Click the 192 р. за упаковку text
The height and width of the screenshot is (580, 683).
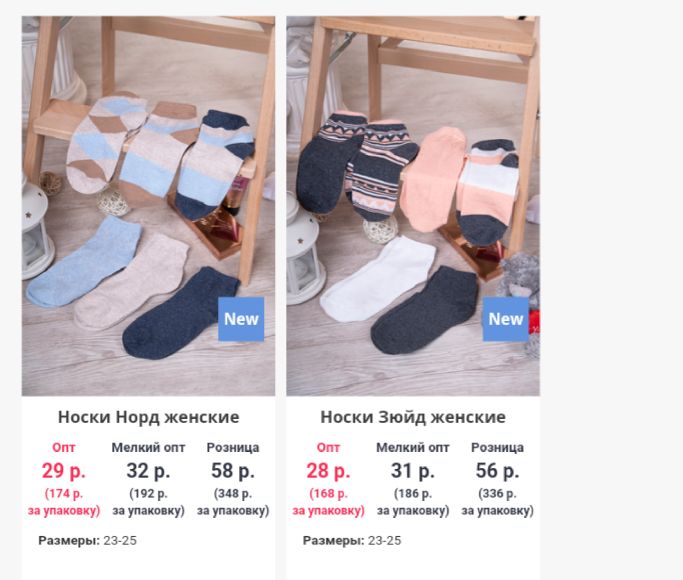149,502
